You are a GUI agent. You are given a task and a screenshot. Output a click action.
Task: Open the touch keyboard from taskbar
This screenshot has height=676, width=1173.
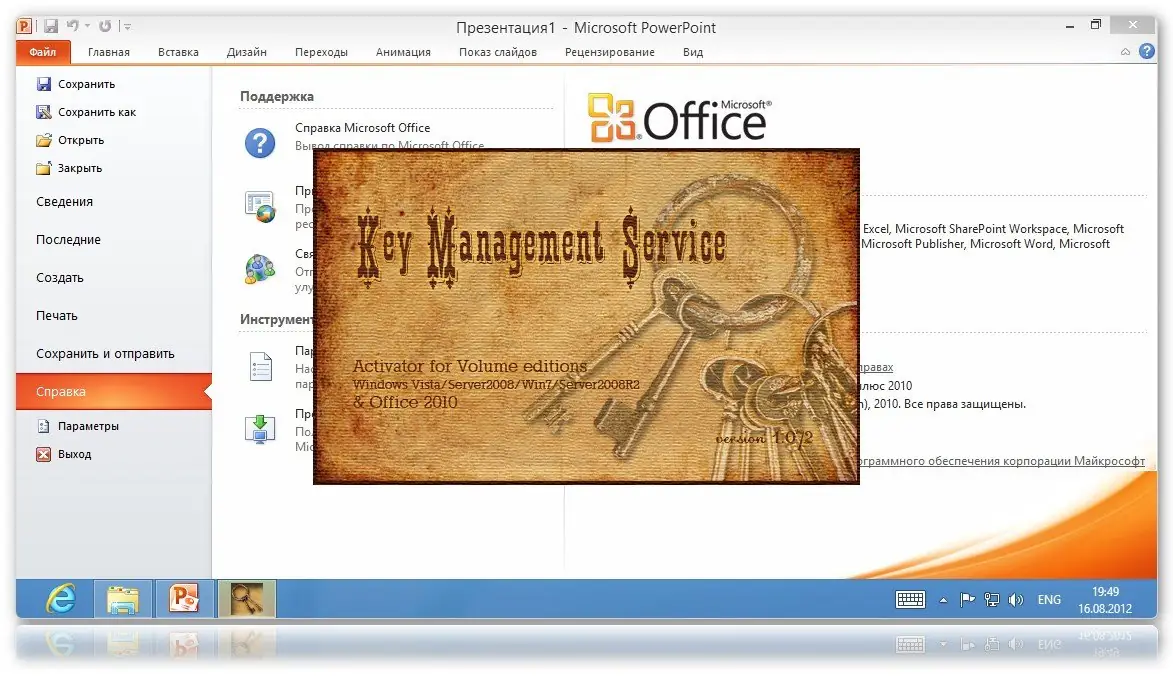(x=910, y=600)
